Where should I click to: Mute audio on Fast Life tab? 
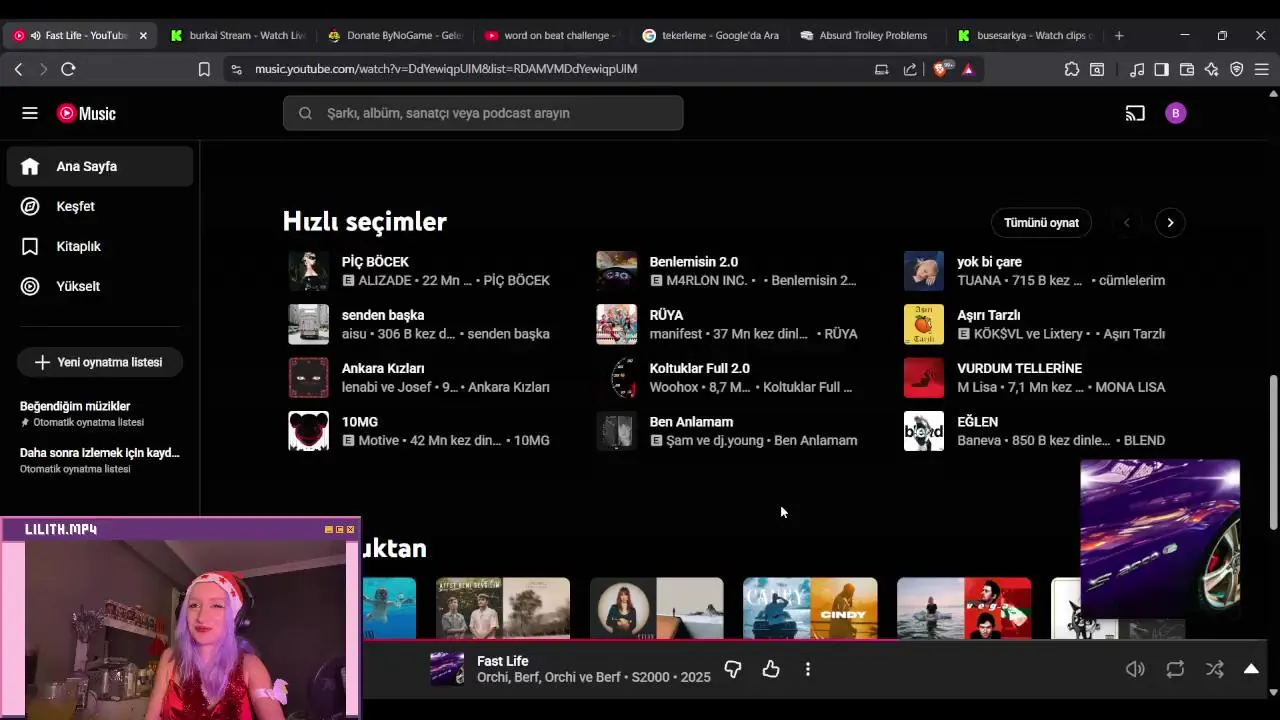tap(35, 35)
